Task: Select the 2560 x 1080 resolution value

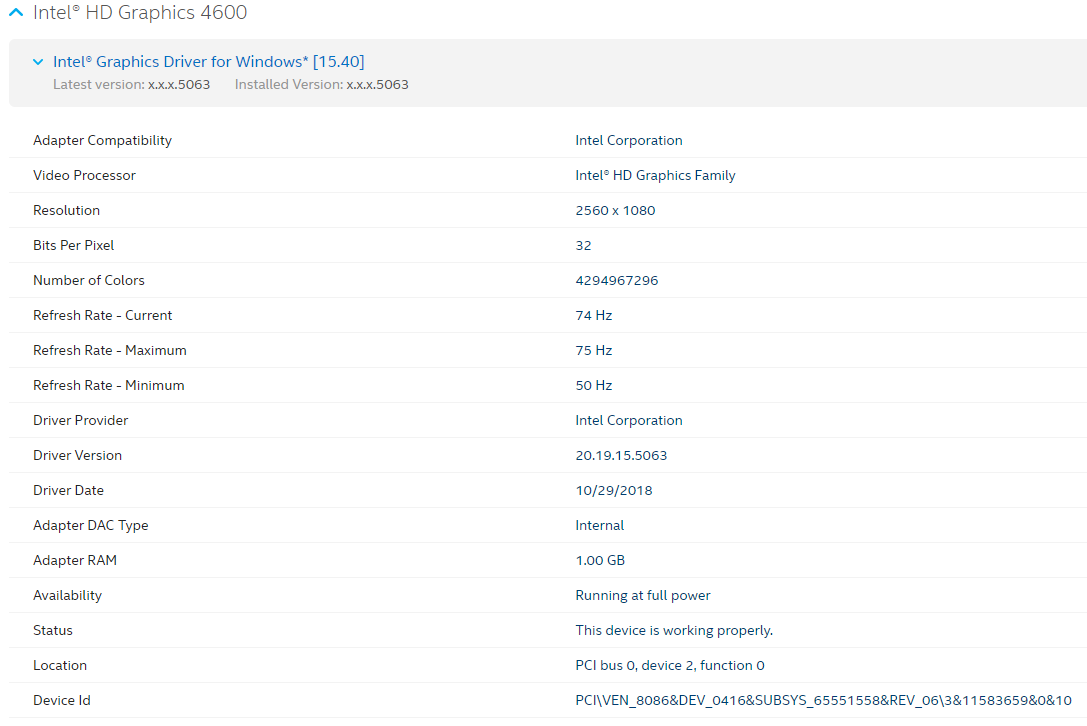Action: coord(616,210)
